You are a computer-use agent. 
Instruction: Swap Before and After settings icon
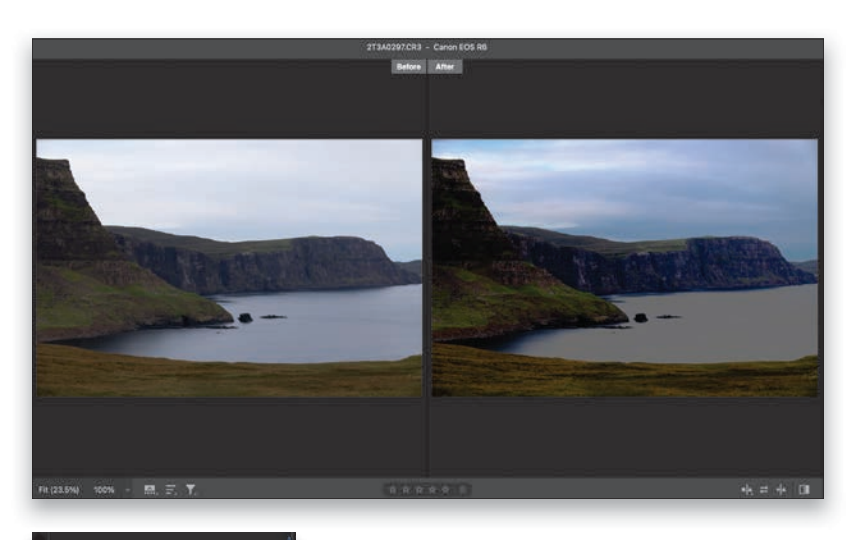click(764, 490)
